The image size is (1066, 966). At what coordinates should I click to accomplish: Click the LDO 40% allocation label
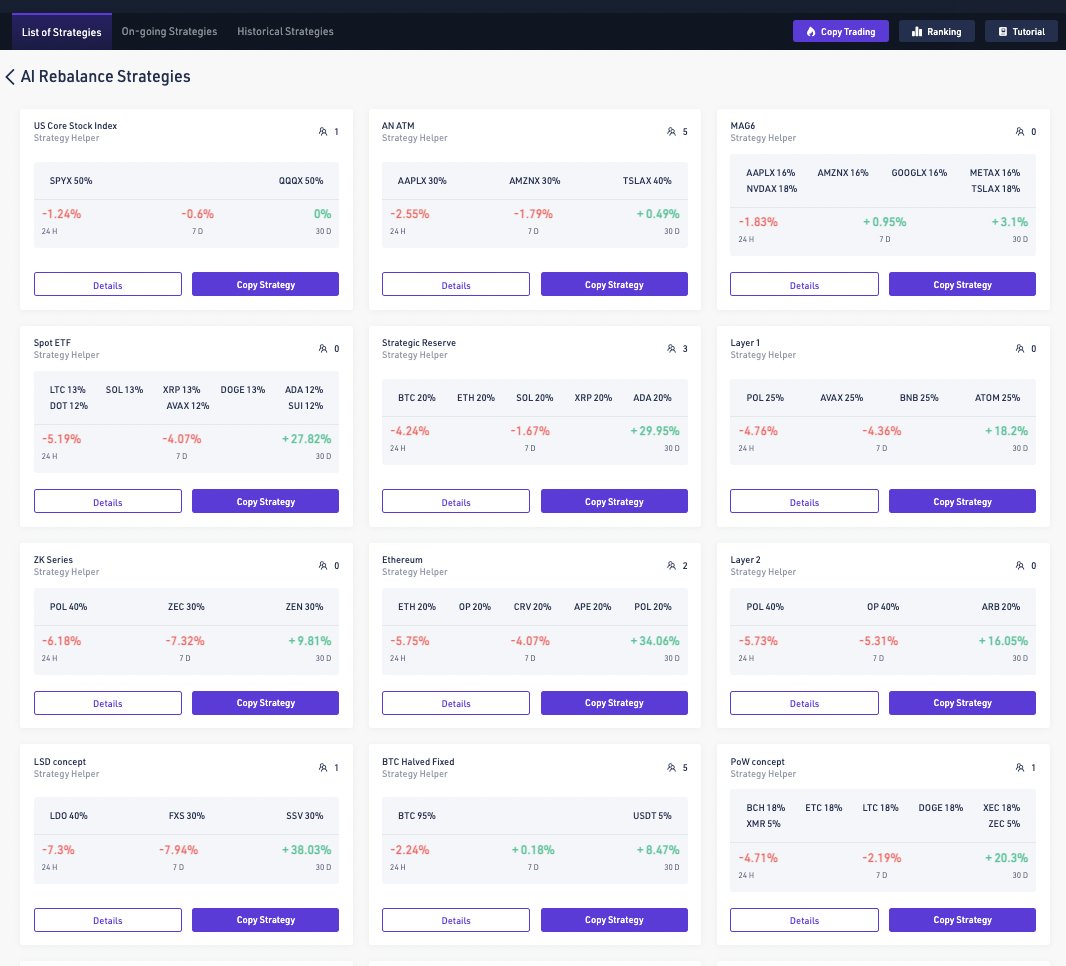(69, 816)
